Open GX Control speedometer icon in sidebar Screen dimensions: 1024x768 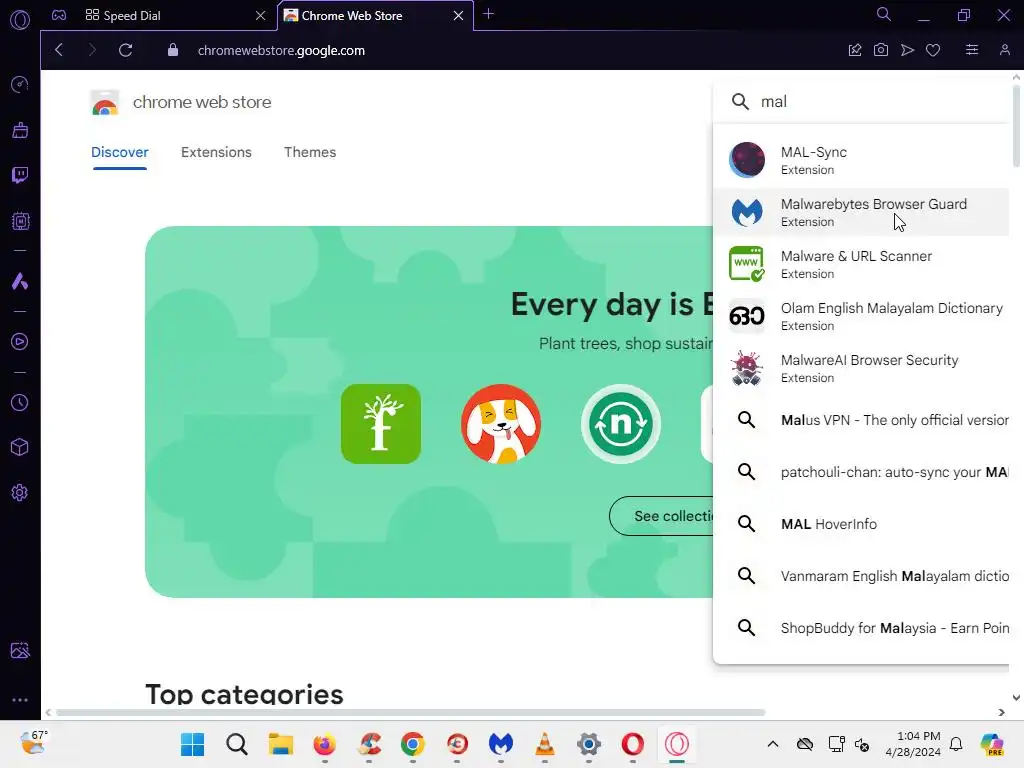[20, 84]
